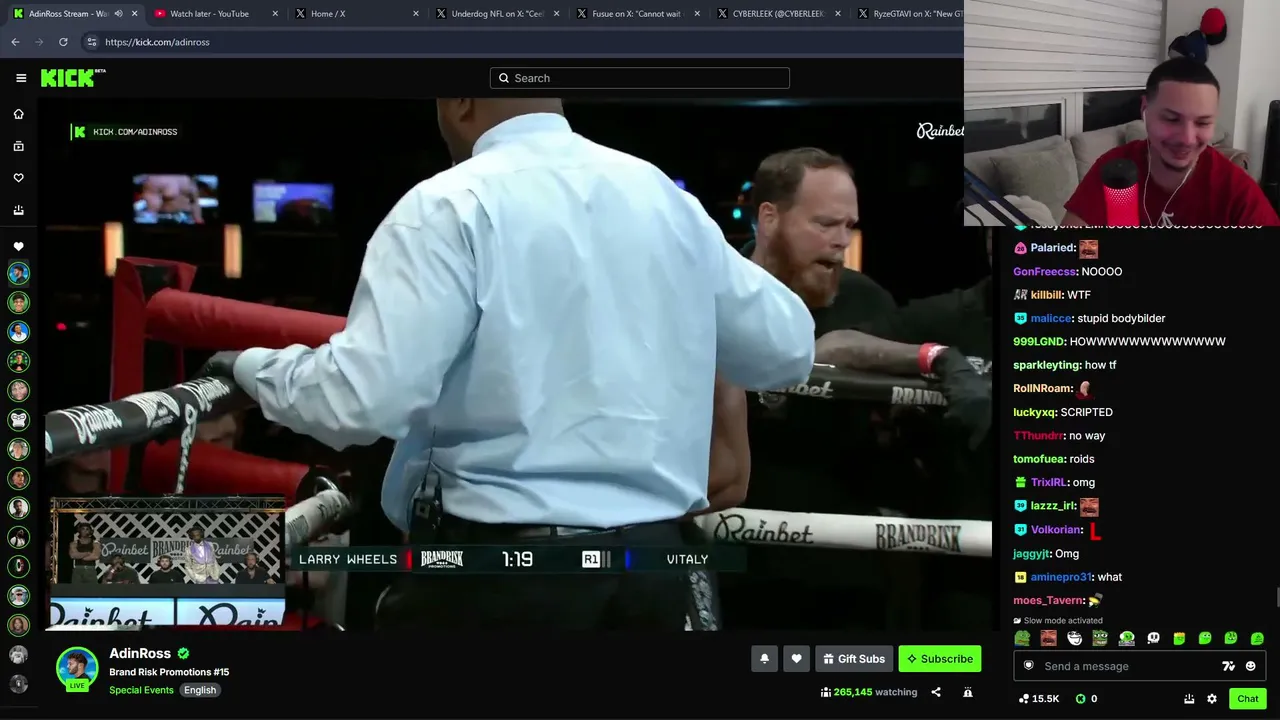Open Following heart in the sidebar
Image resolution: width=1280 pixels, height=720 pixels.
[18, 178]
